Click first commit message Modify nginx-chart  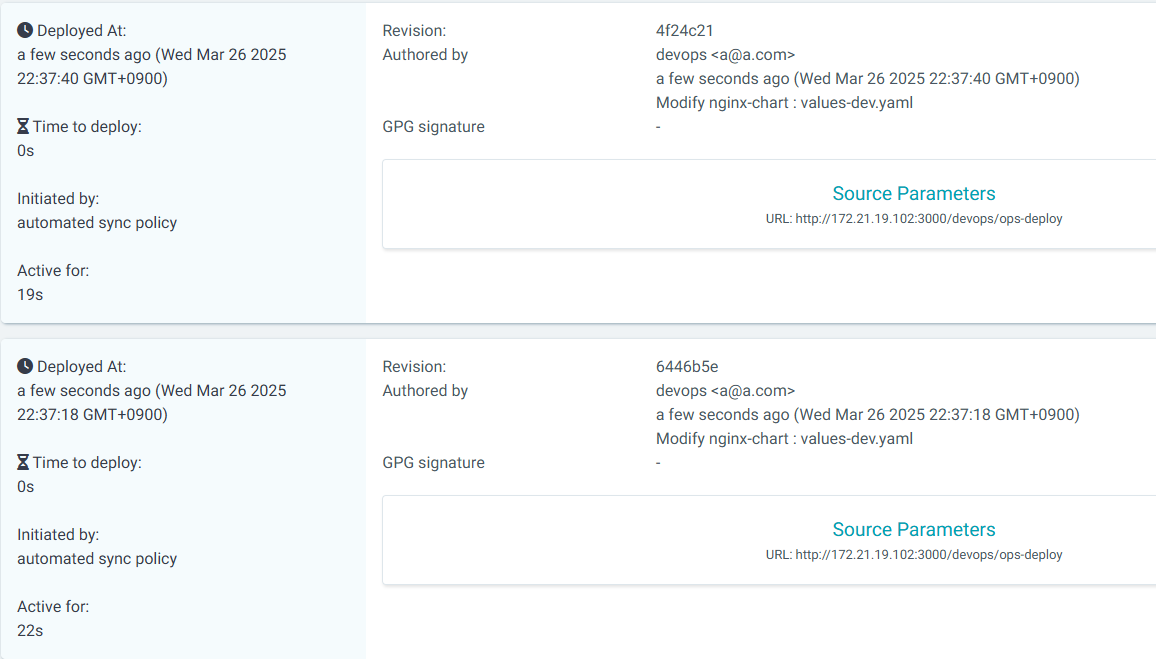click(x=784, y=102)
